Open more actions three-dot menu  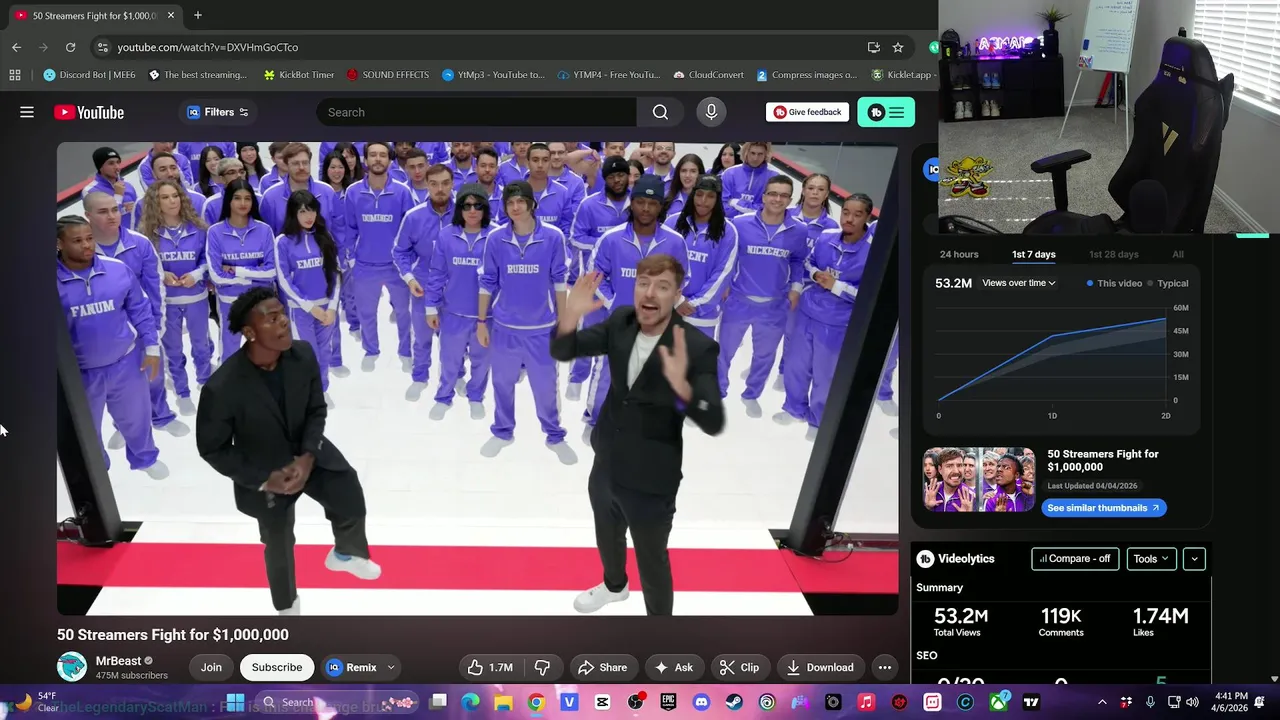tap(884, 667)
